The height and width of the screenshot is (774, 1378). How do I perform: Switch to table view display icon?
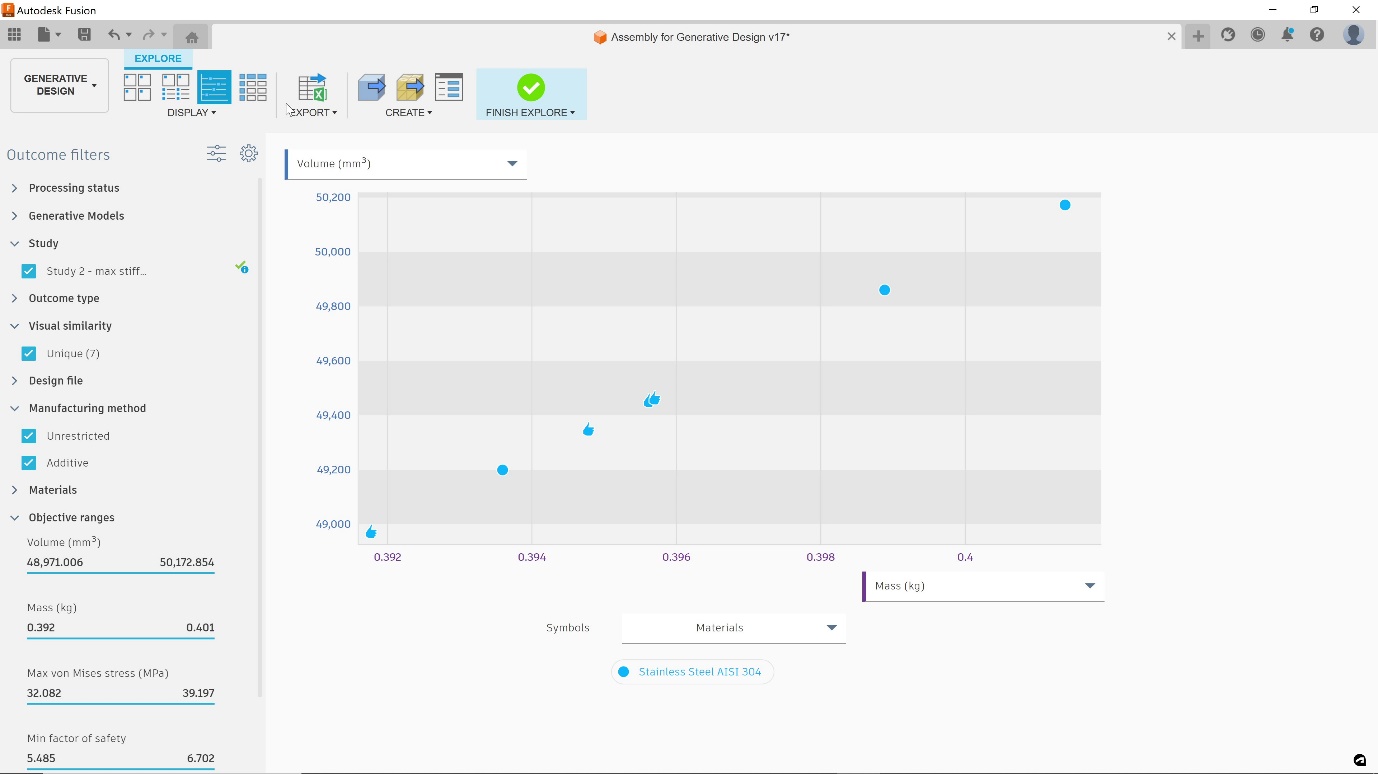[253, 87]
